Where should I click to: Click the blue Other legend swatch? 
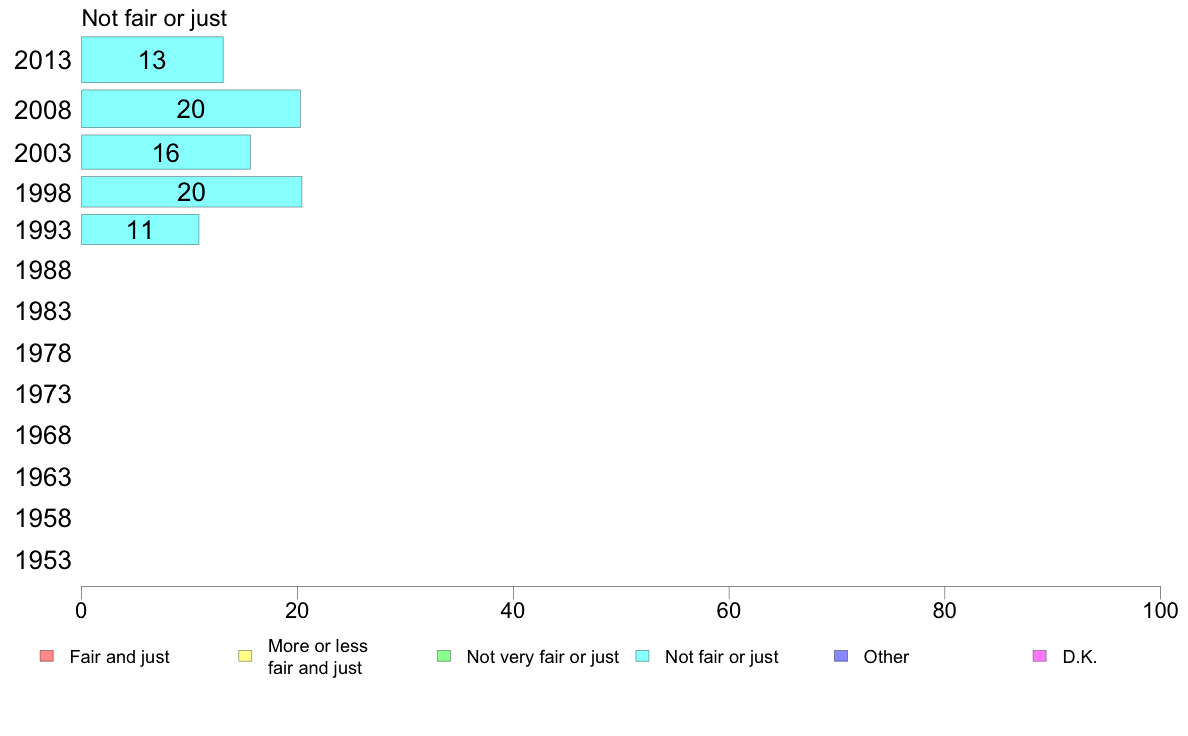coord(841,656)
